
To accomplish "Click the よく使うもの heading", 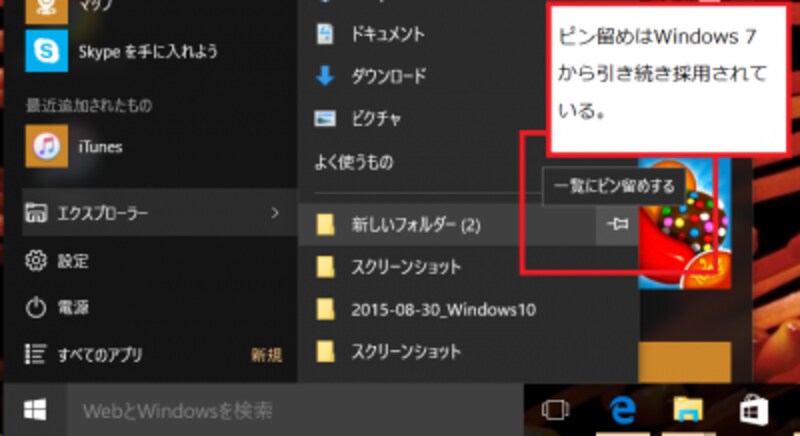I will pyautogui.click(x=354, y=162).
